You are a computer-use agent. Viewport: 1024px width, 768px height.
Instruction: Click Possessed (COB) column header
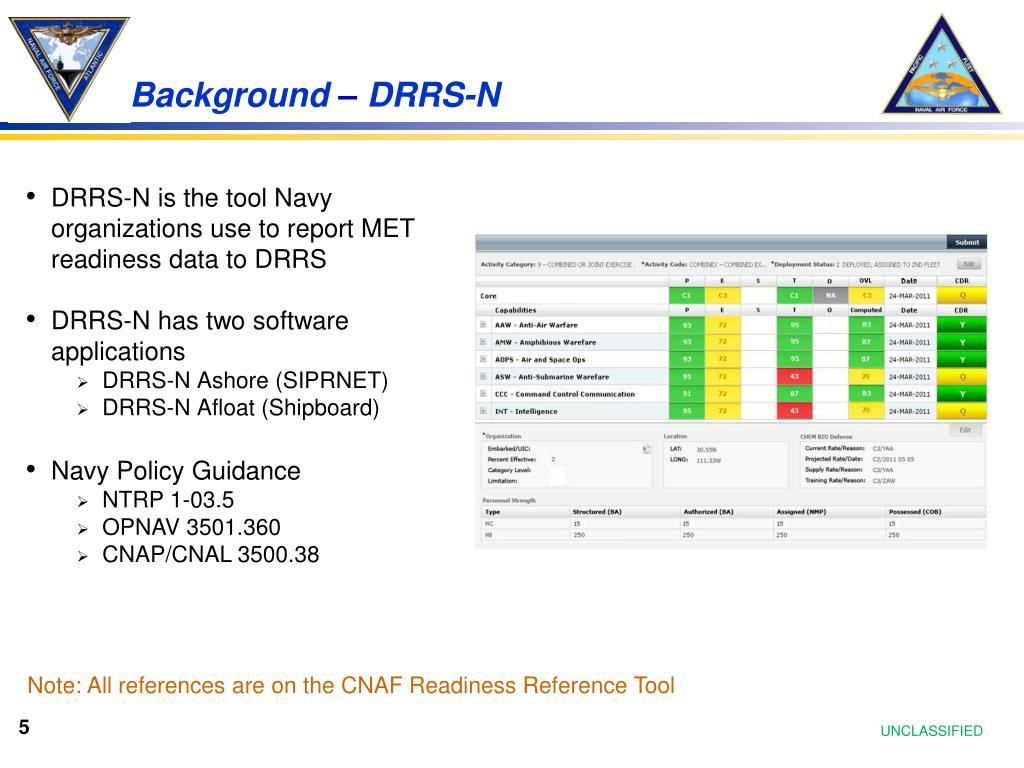coord(915,512)
